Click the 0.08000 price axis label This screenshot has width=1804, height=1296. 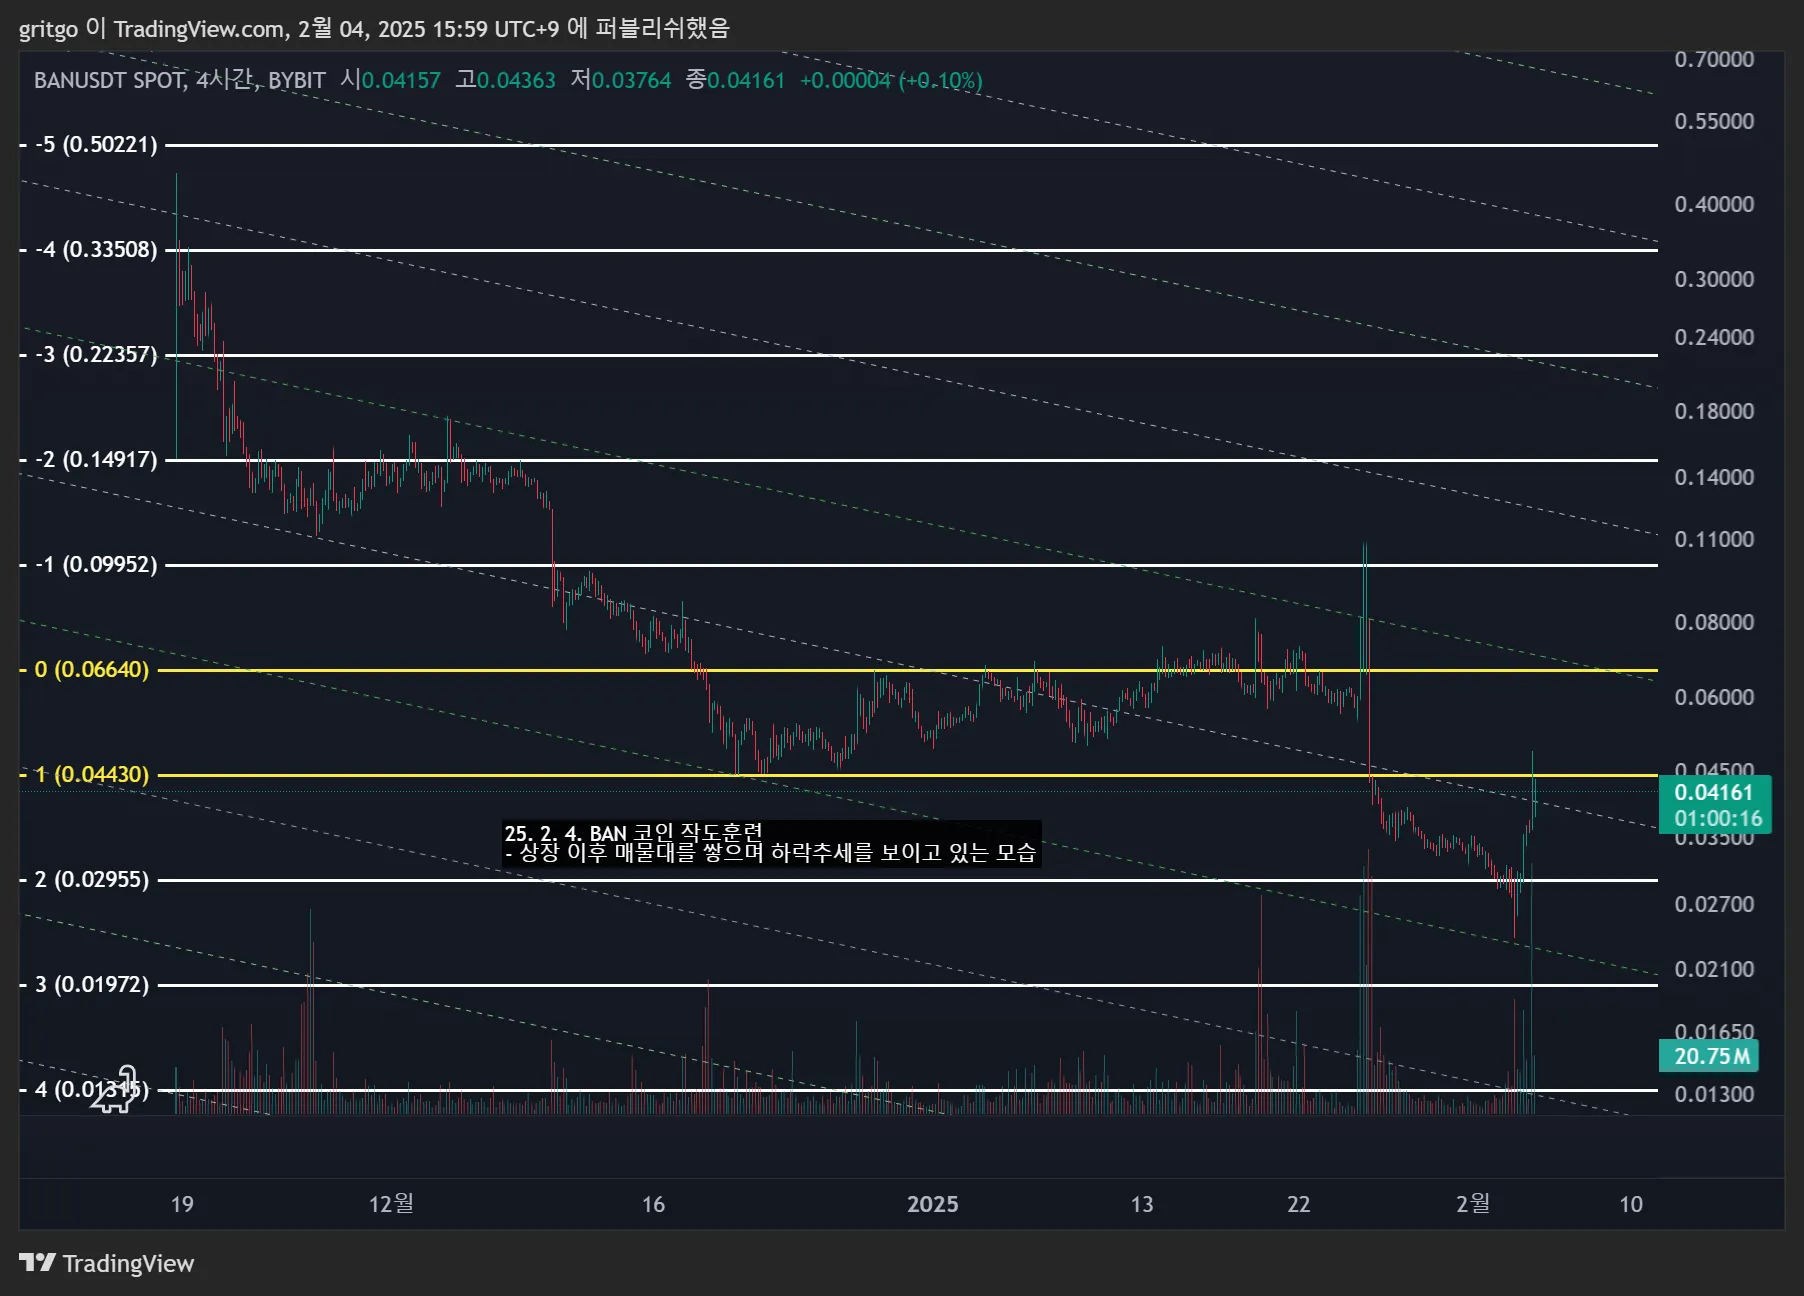pyautogui.click(x=1714, y=622)
